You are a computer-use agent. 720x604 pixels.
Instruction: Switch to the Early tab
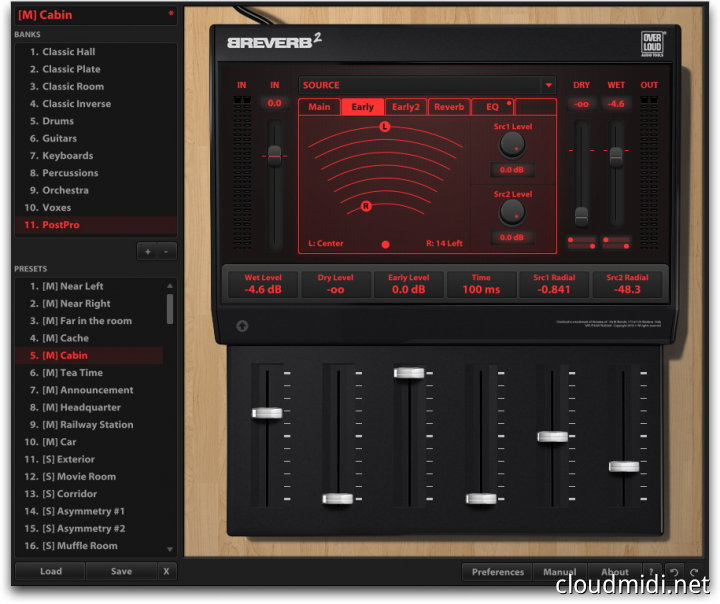point(363,107)
